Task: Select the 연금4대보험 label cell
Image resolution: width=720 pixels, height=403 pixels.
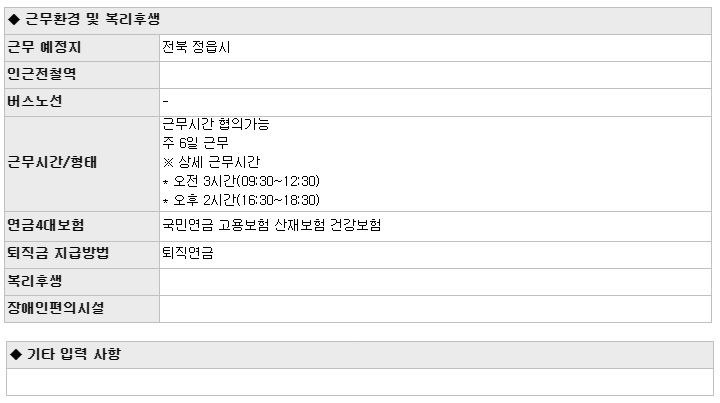Action: click(82, 226)
